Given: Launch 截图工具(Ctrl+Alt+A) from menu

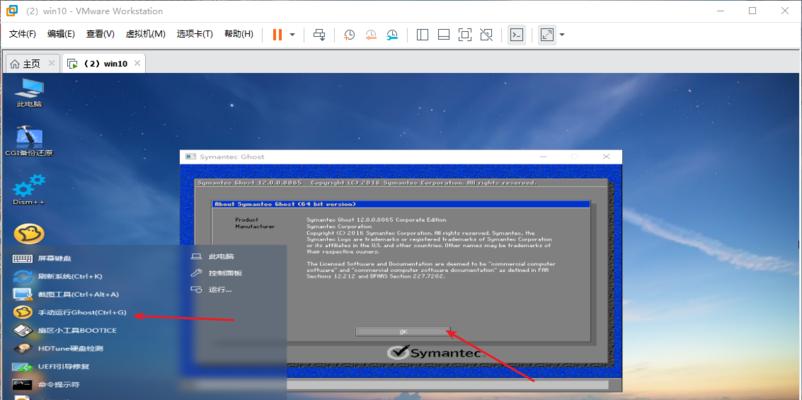Looking at the screenshot, I should coord(65,295).
